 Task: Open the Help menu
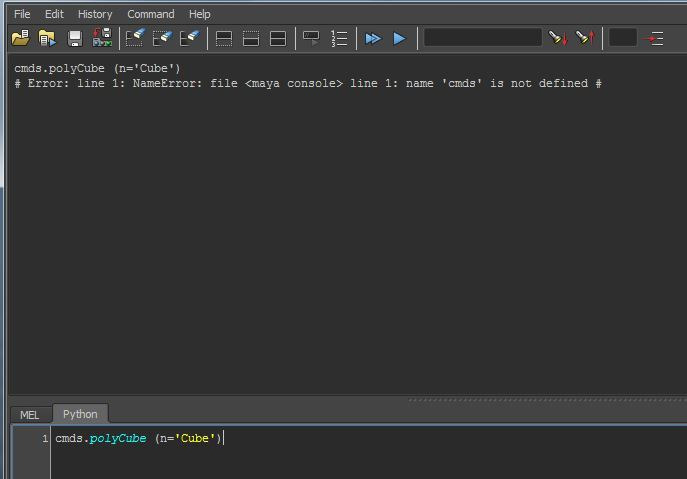coord(200,14)
